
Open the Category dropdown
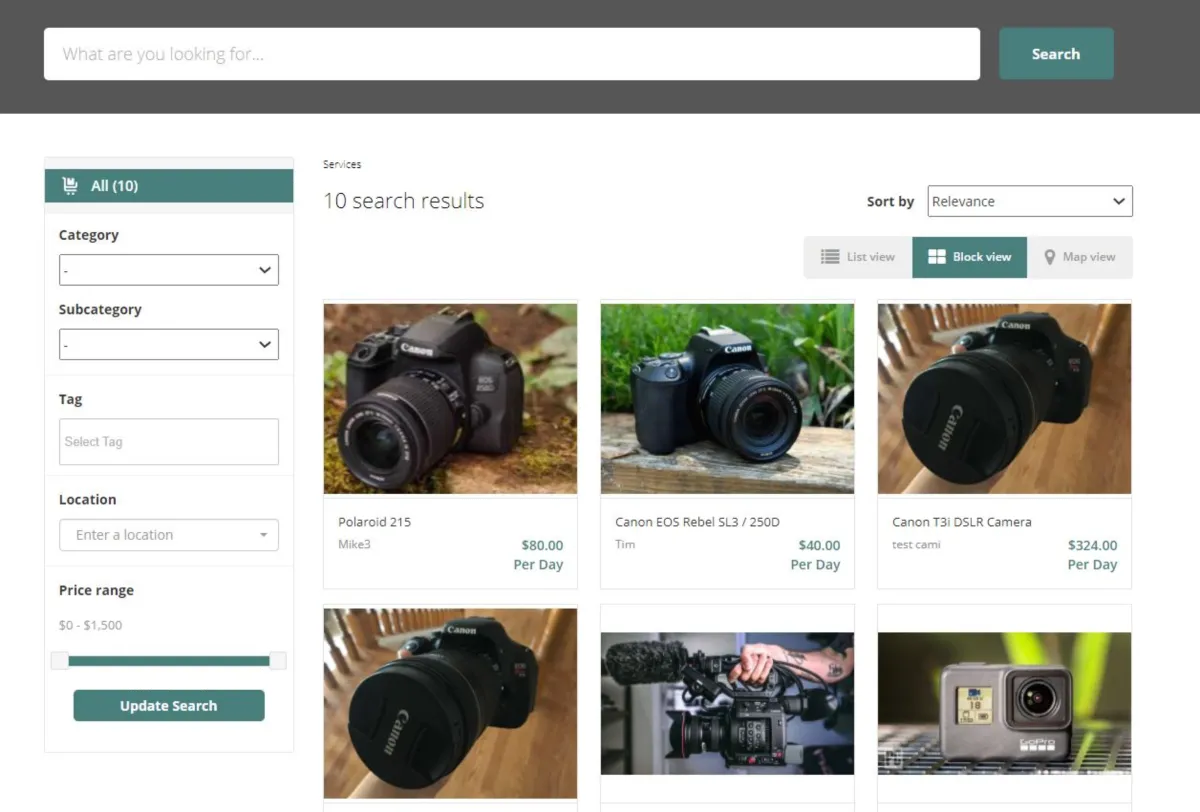pyautogui.click(x=169, y=270)
